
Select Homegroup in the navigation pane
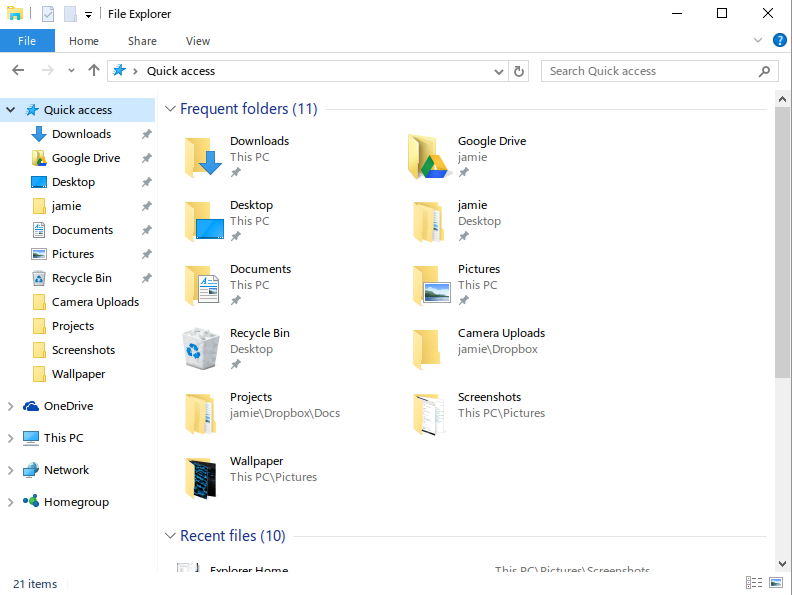76,502
